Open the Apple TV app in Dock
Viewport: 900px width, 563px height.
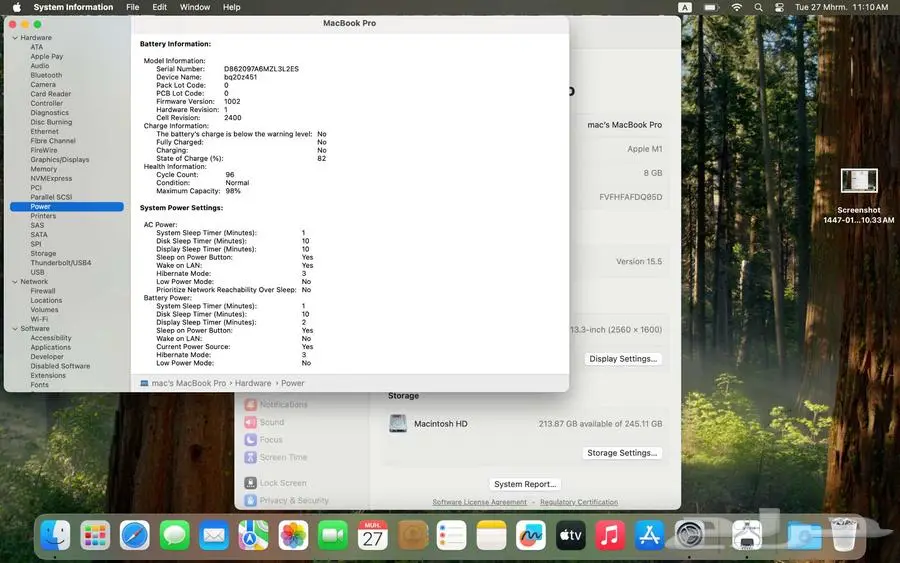tap(571, 535)
